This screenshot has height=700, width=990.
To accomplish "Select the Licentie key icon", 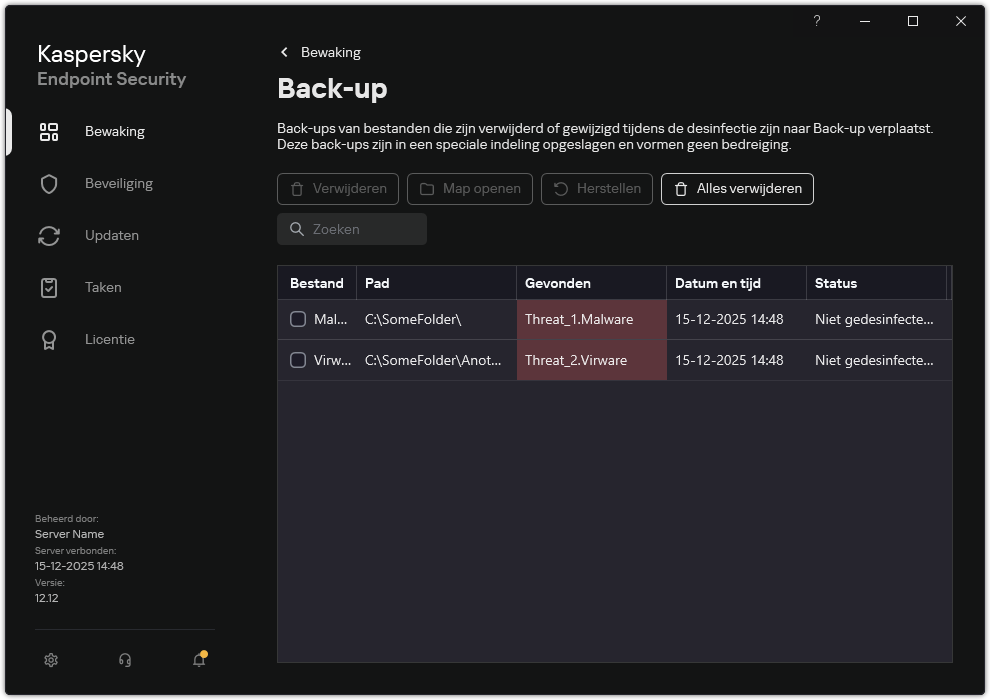I will 49,339.
